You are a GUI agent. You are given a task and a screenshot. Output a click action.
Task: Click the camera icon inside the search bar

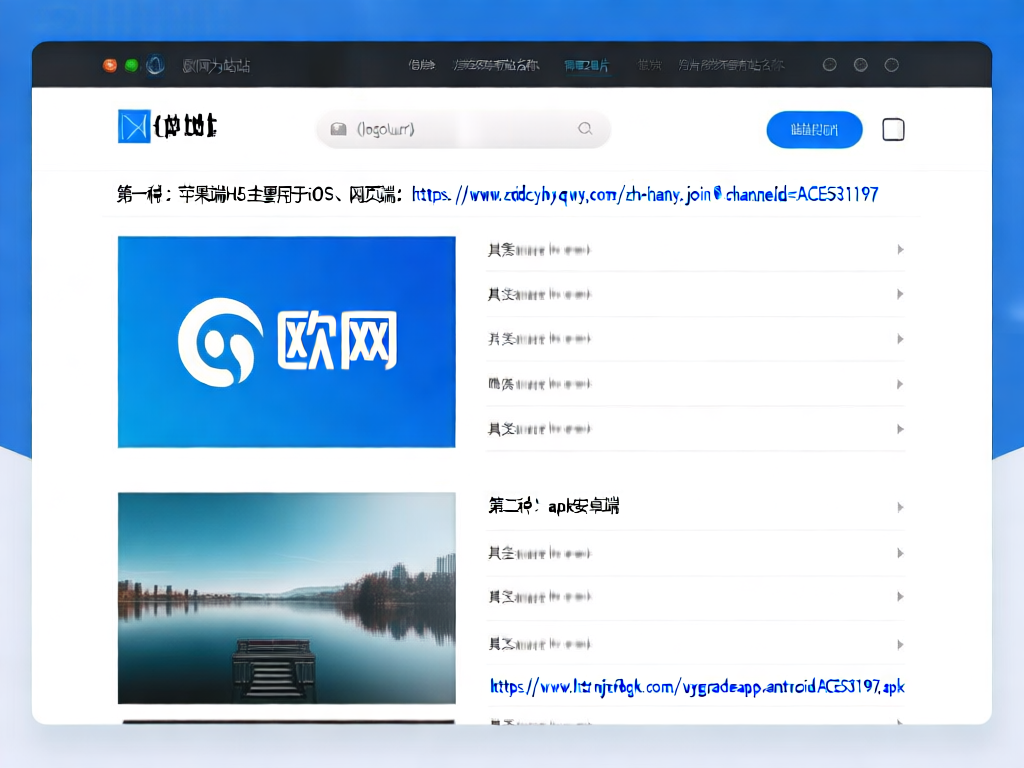click(340, 129)
